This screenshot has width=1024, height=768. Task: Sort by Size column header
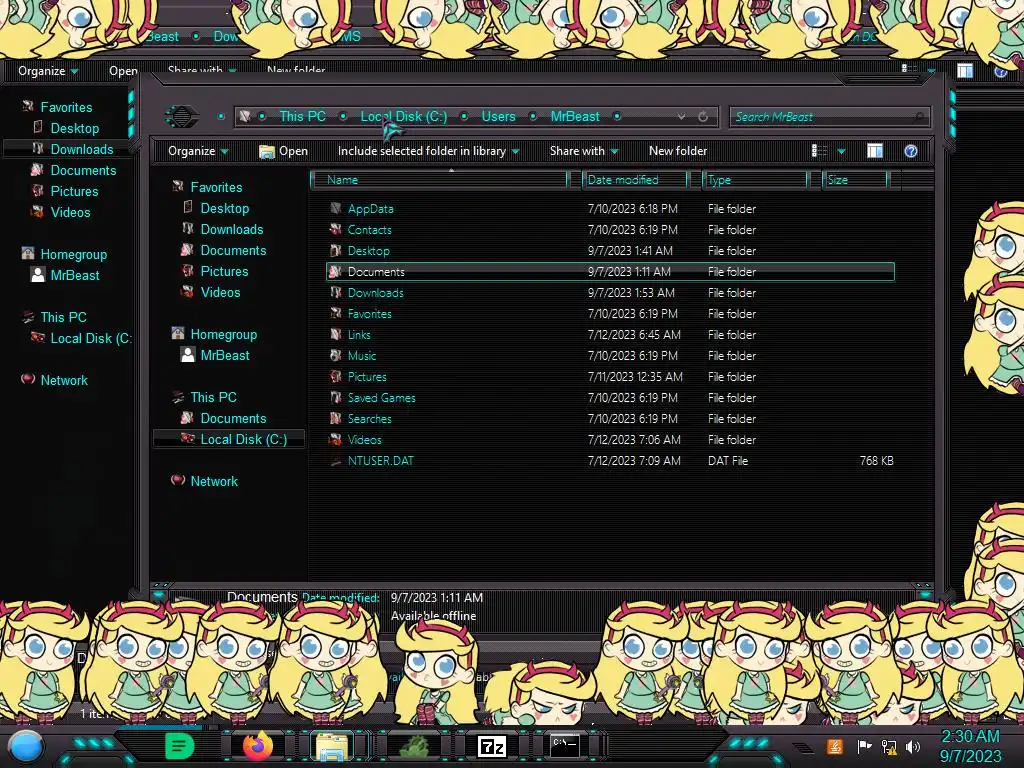(854, 180)
